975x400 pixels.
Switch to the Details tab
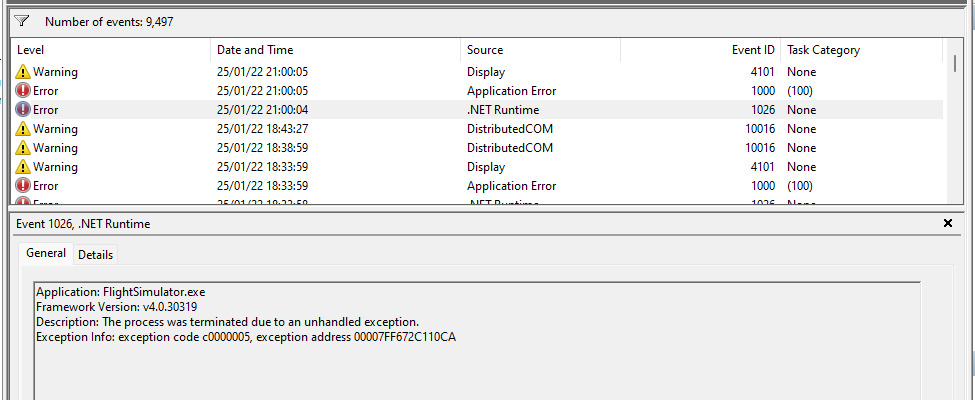point(96,255)
